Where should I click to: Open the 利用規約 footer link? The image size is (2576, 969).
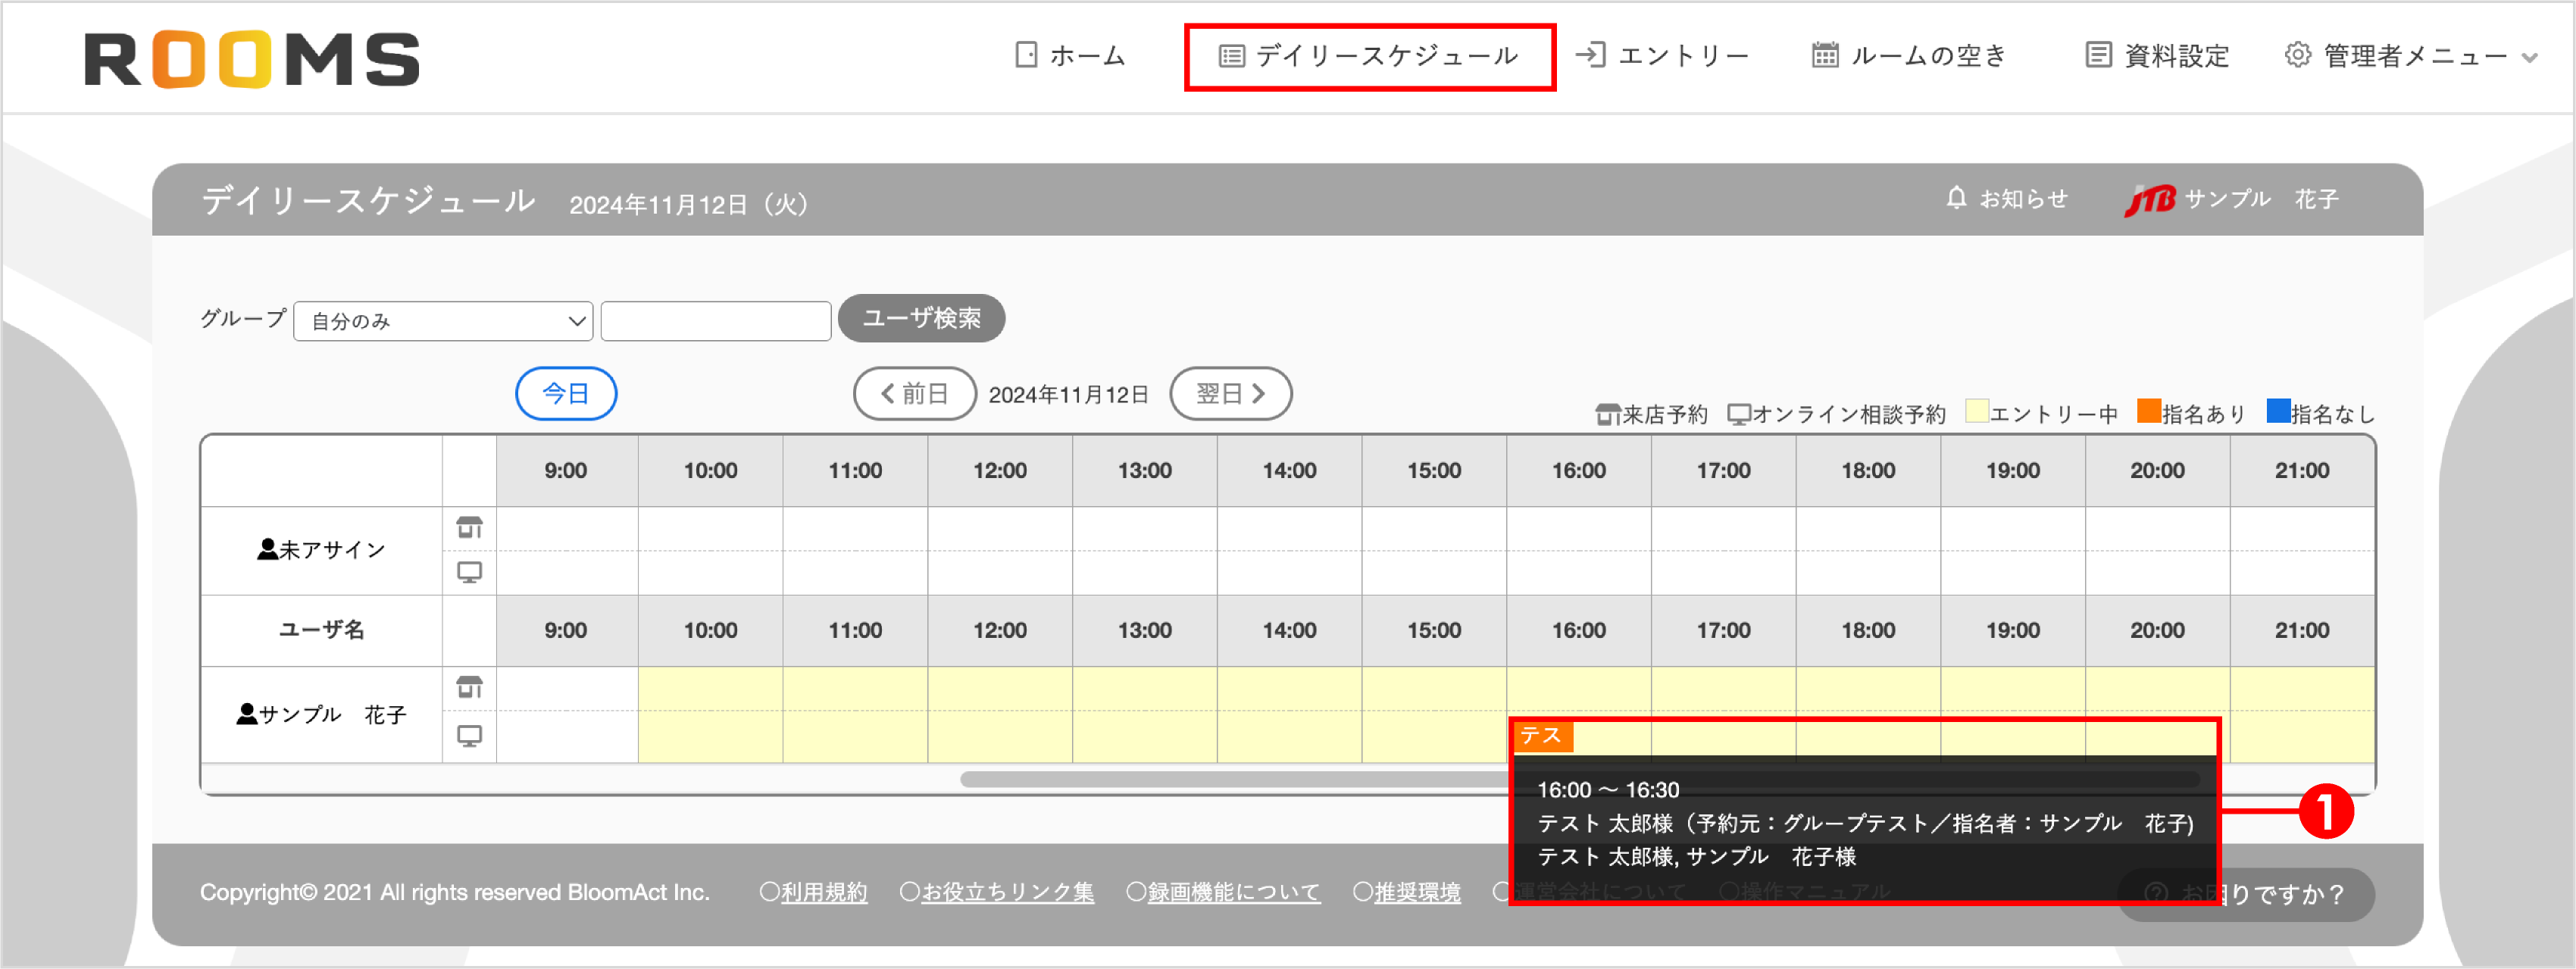(823, 891)
